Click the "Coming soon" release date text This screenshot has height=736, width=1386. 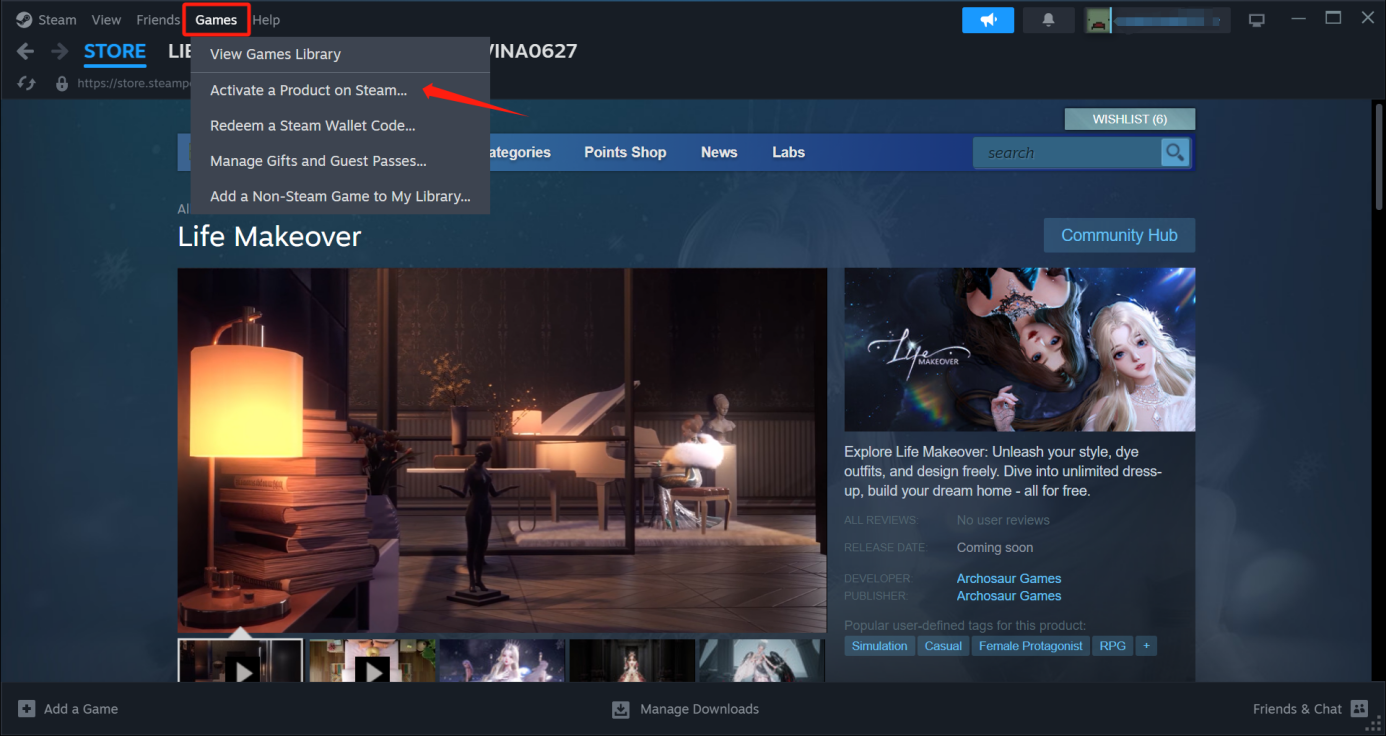(995, 548)
